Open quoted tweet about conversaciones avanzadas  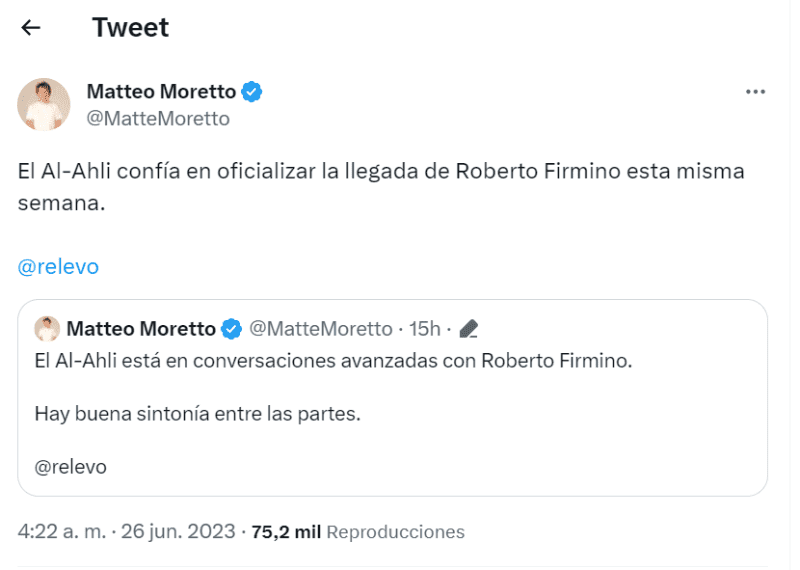pos(333,362)
